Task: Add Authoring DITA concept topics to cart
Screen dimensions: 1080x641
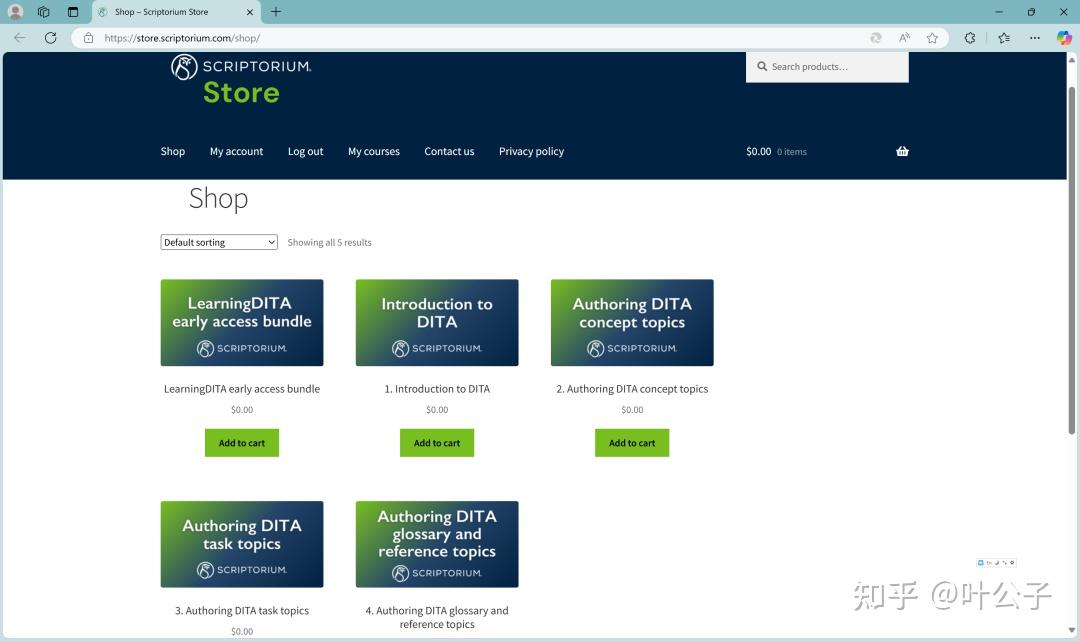Action: pos(632,443)
